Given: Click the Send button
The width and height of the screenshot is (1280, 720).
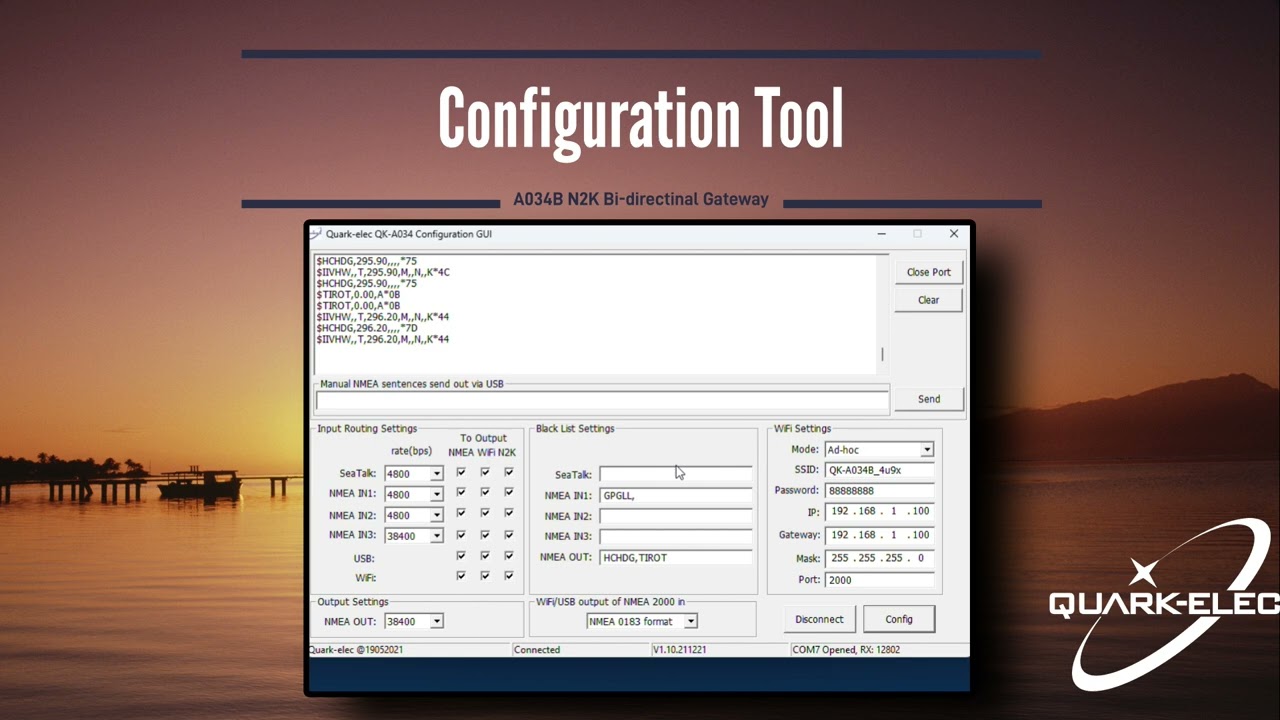Looking at the screenshot, I should click(929, 399).
